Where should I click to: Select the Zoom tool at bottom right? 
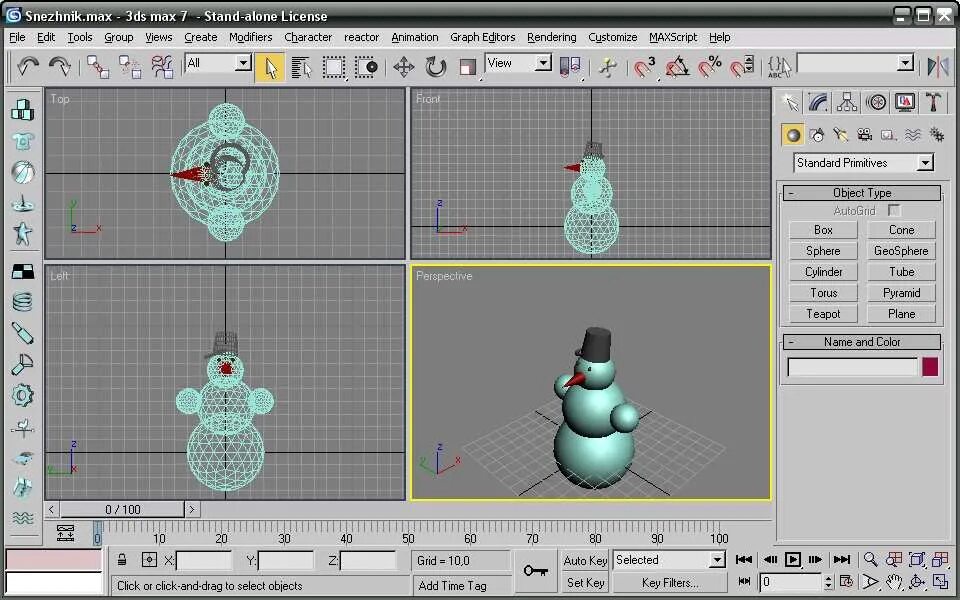pos(870,558)
